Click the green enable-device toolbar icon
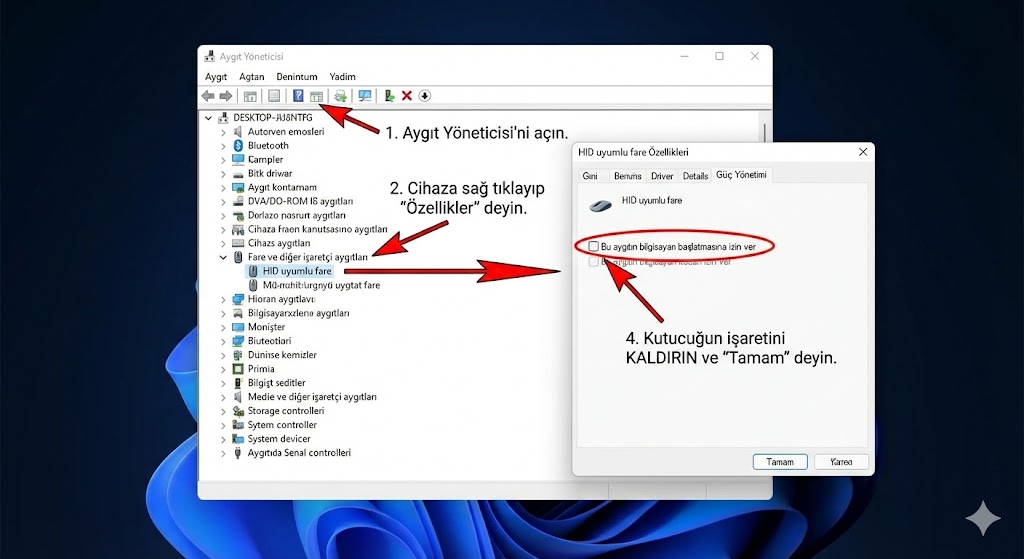Image resolution: width=1024 pixels, height=559 pixels. pos(389,96)
